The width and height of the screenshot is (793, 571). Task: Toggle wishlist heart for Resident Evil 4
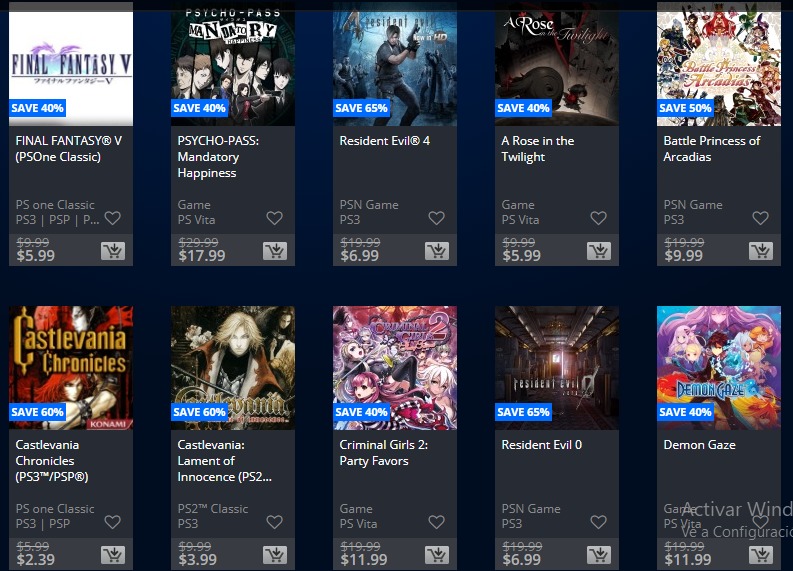coord(436,218)
